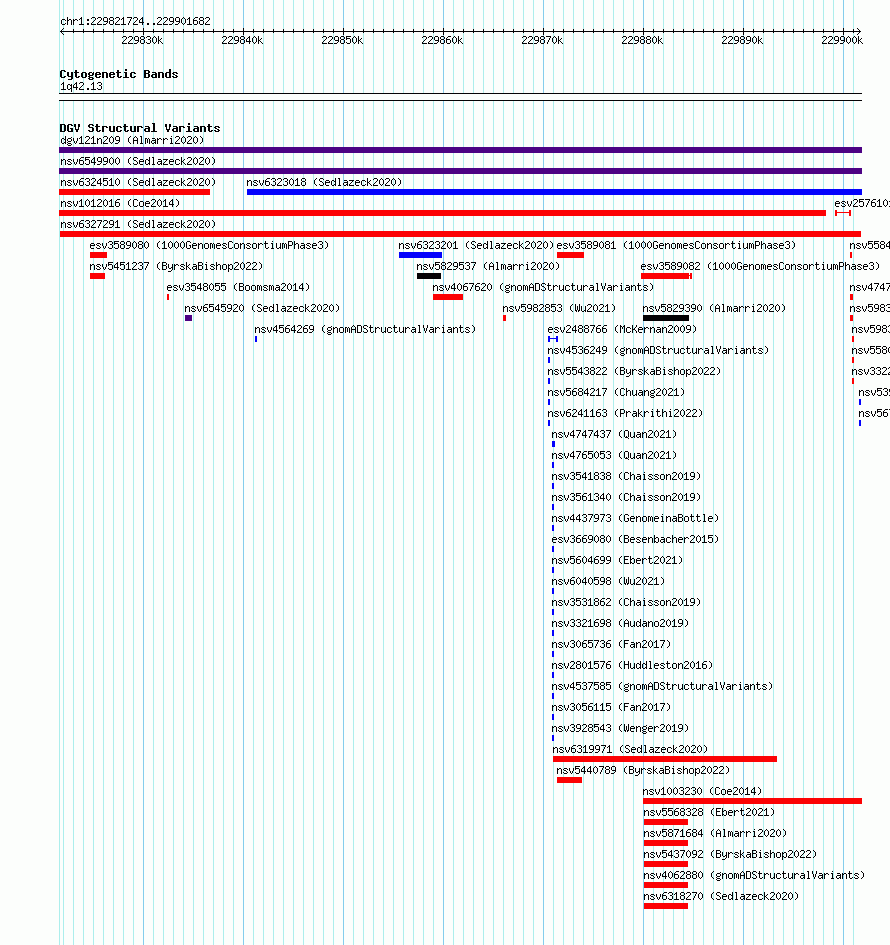Click the nsv1012016 (Coe2014) label

pos(120,204)
